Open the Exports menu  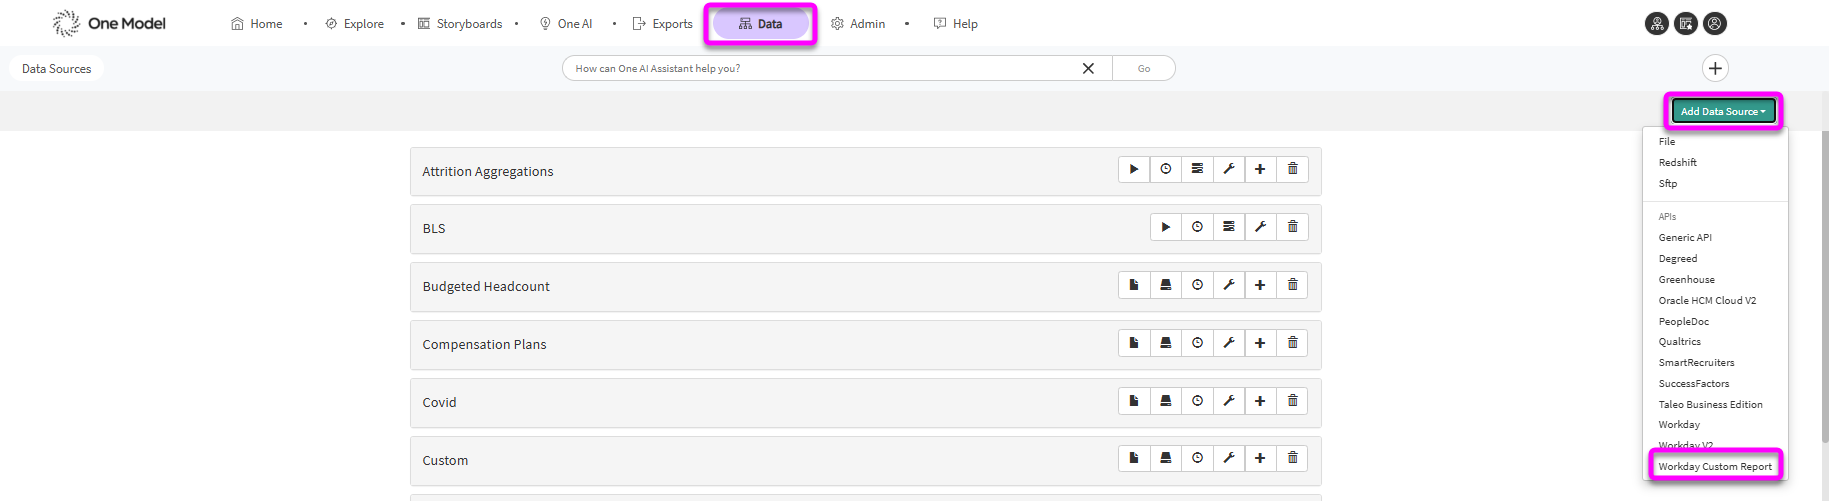662,24
